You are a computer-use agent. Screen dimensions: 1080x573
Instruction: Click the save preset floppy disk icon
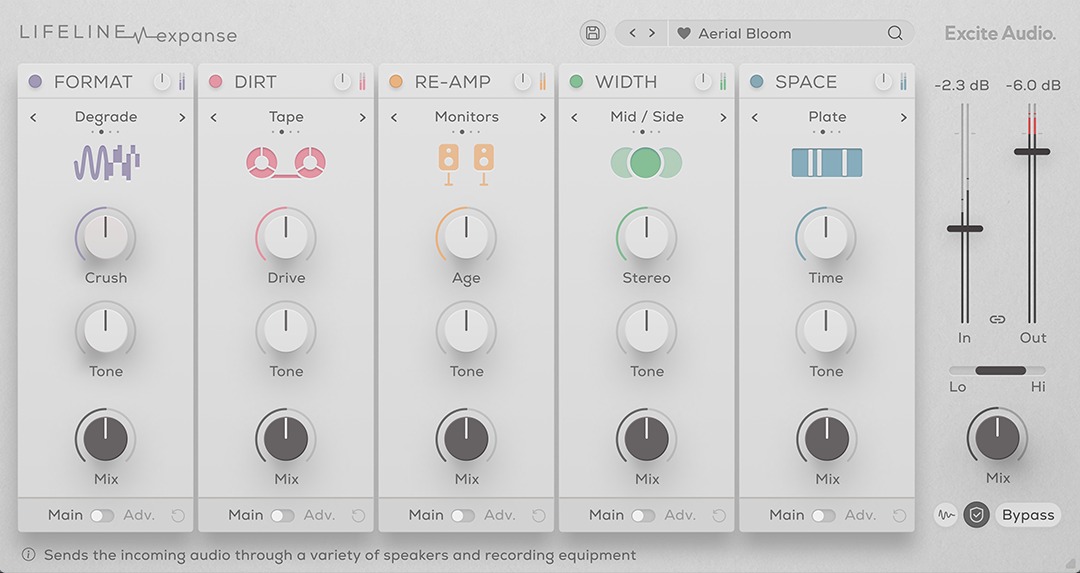point(592,33)
